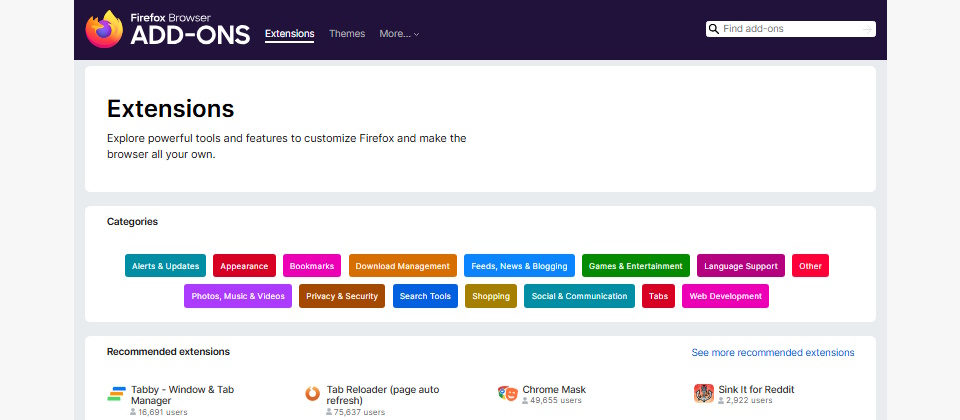Select the Search Tools category

pos(425,296)
